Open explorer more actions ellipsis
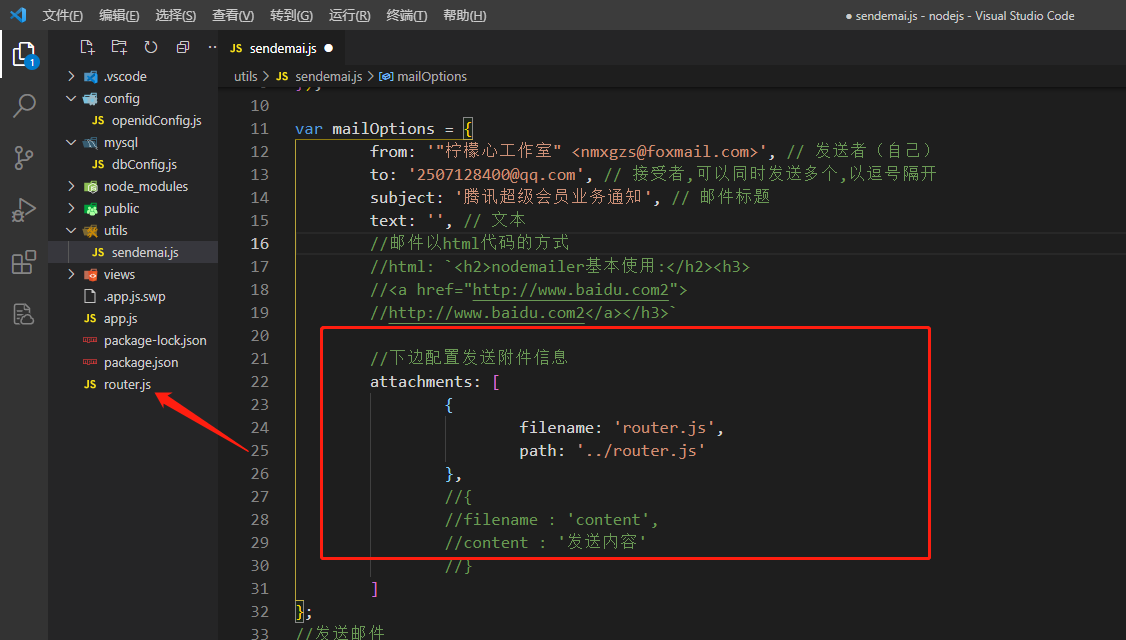Viewport: 1126px width, 640px height. (212, 47)
